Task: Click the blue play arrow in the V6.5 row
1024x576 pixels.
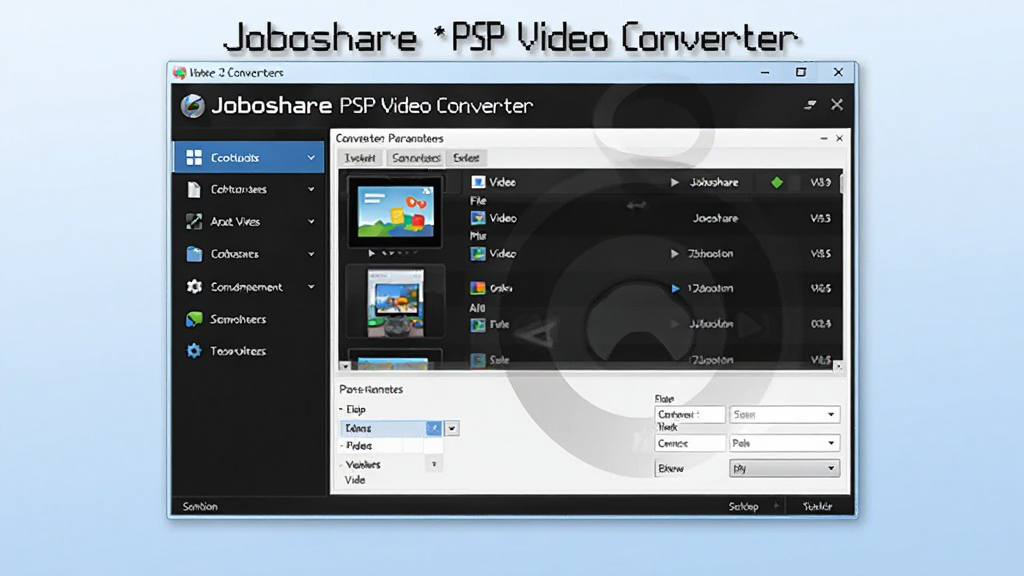Action: point(675,288)
